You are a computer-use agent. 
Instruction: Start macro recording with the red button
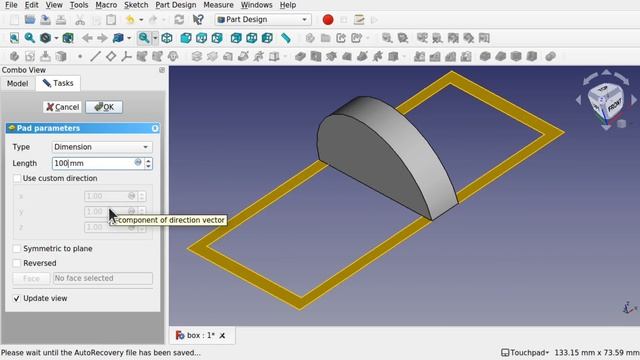tap(328, 20)
